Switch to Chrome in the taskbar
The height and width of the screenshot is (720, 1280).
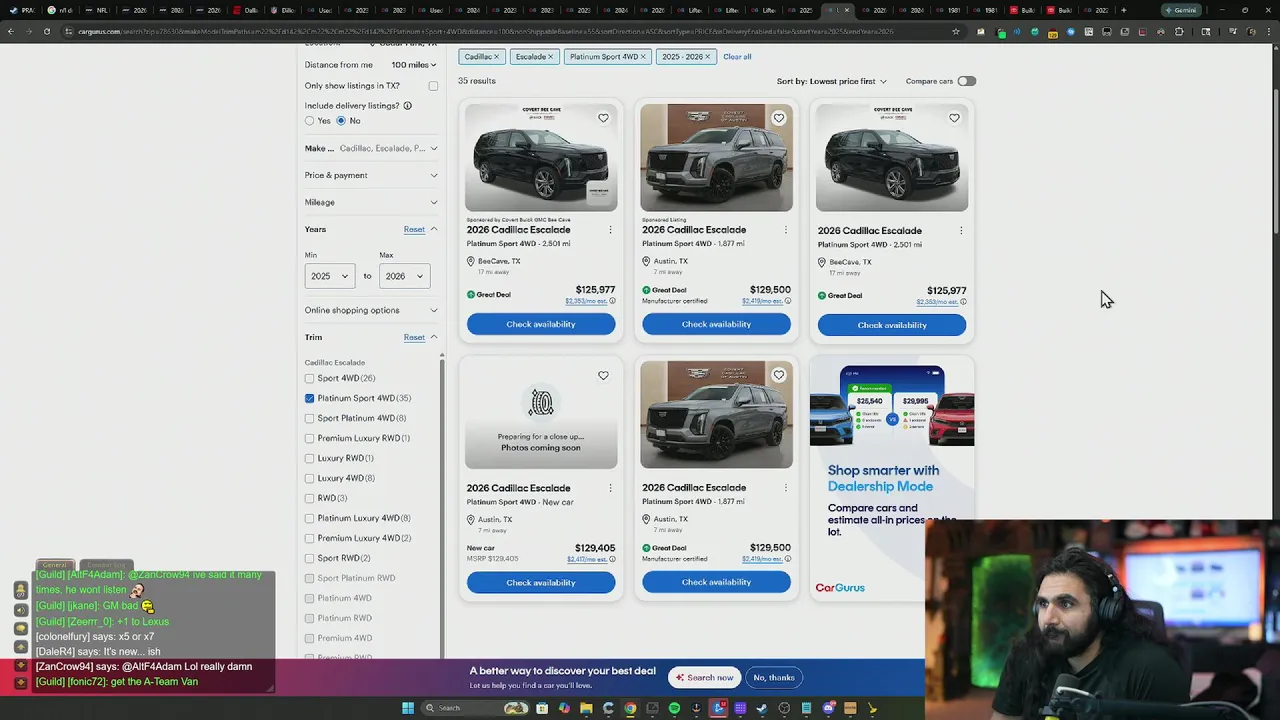pos(630,708)
